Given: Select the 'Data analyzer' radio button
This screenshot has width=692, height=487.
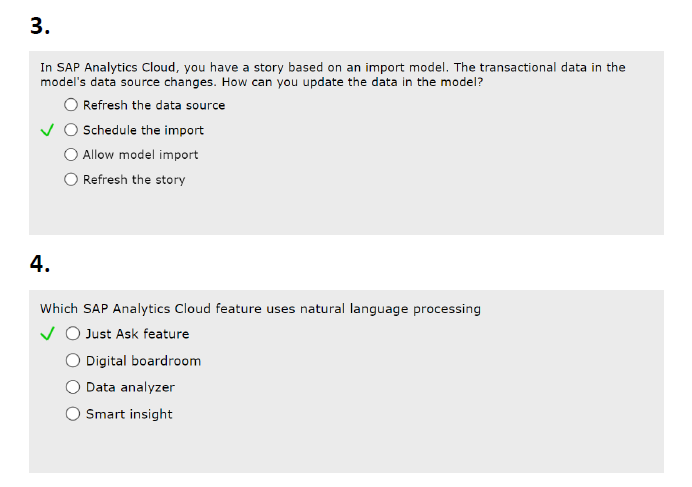Looking at the screenshot, I should 73,387.
